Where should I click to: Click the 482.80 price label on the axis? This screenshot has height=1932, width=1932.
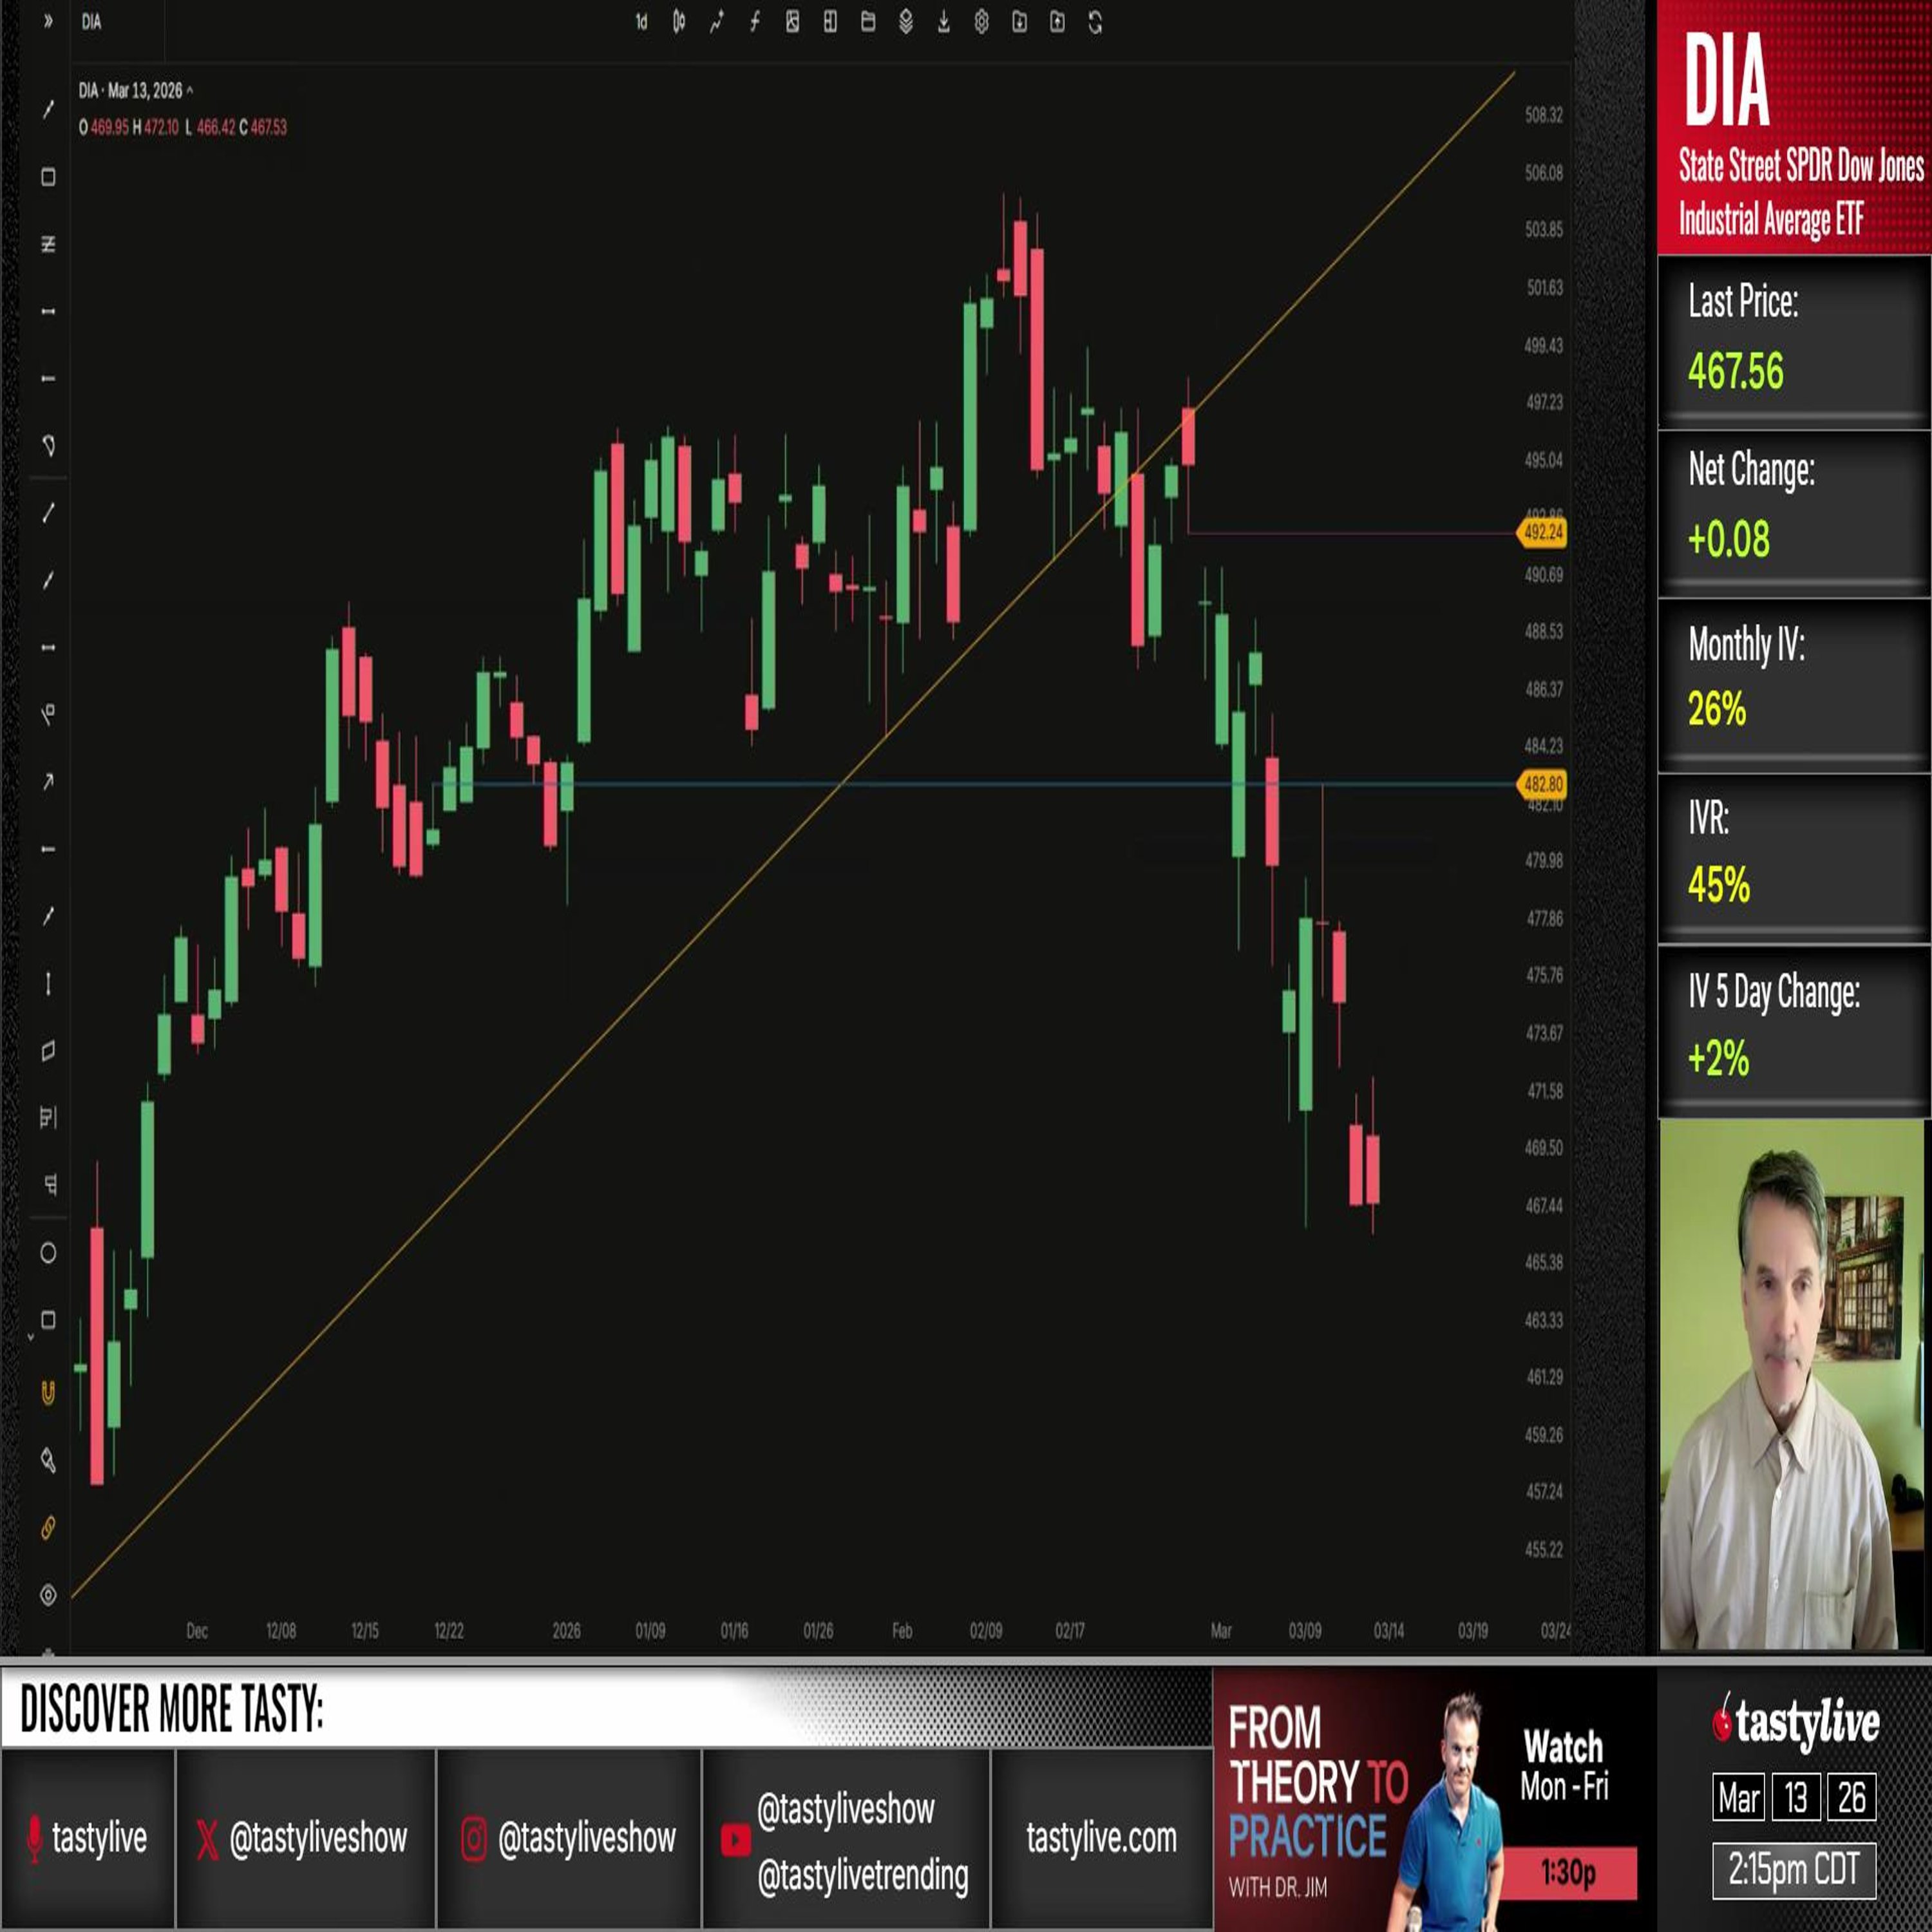[x=1542, y=785]
